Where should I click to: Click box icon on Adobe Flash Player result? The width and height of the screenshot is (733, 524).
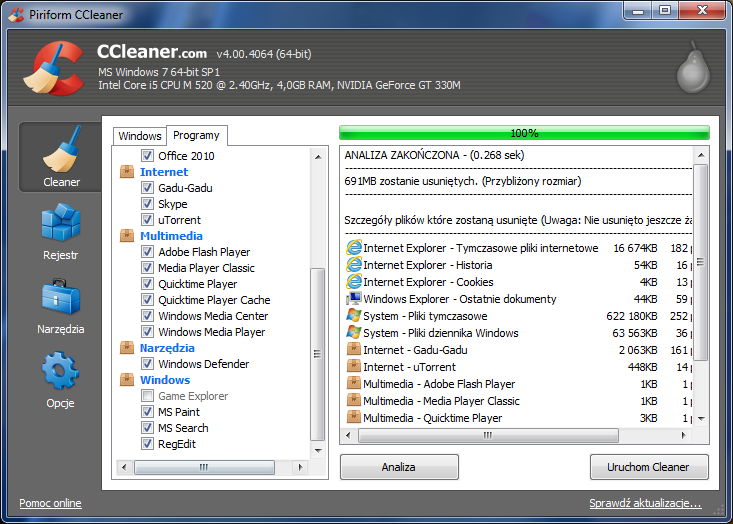pos(354,384)
